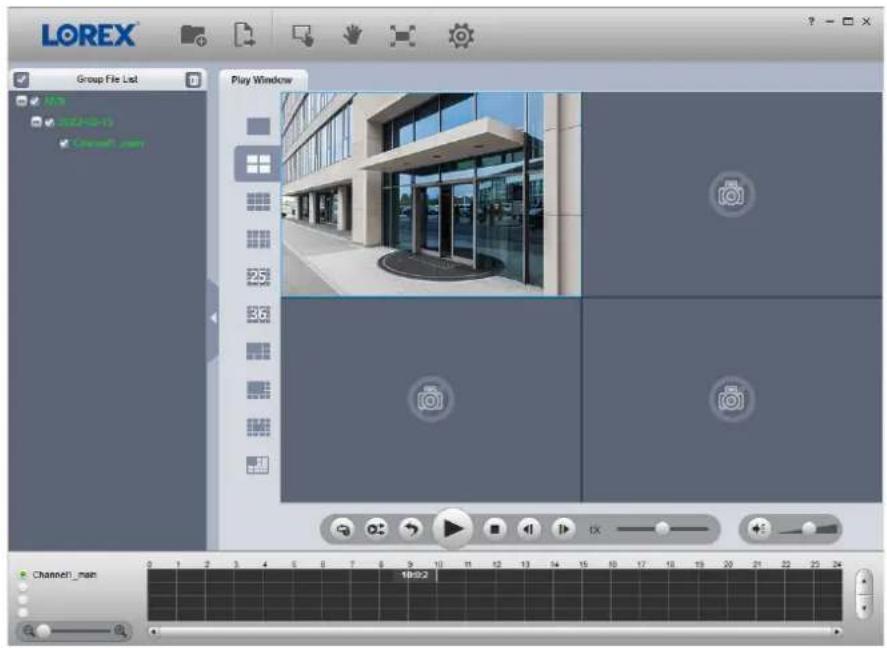Select the fourth channel radio in timeline list
This screenshot has height=648, width=887.
(23, 612)
